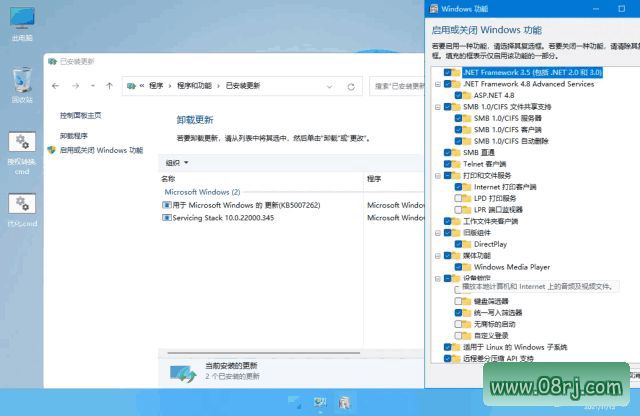Click 程序和功能 breadcrumb in address bar
640x416 pixels.
[x=194, y=86]
